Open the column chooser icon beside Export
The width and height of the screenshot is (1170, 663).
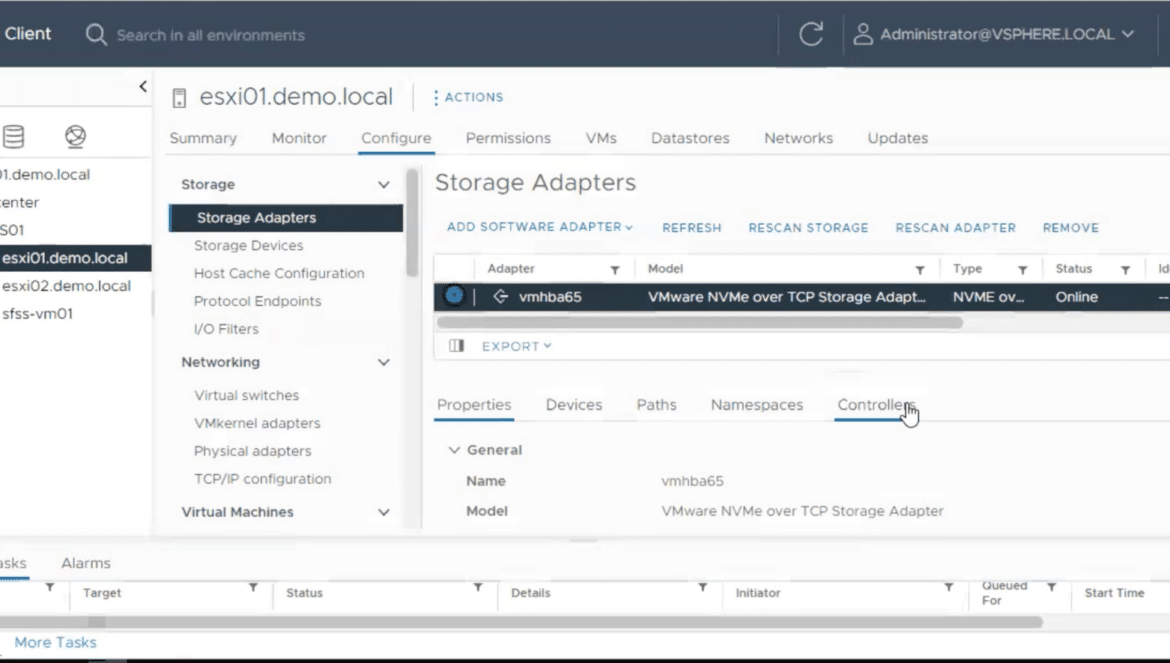(457, 345)
